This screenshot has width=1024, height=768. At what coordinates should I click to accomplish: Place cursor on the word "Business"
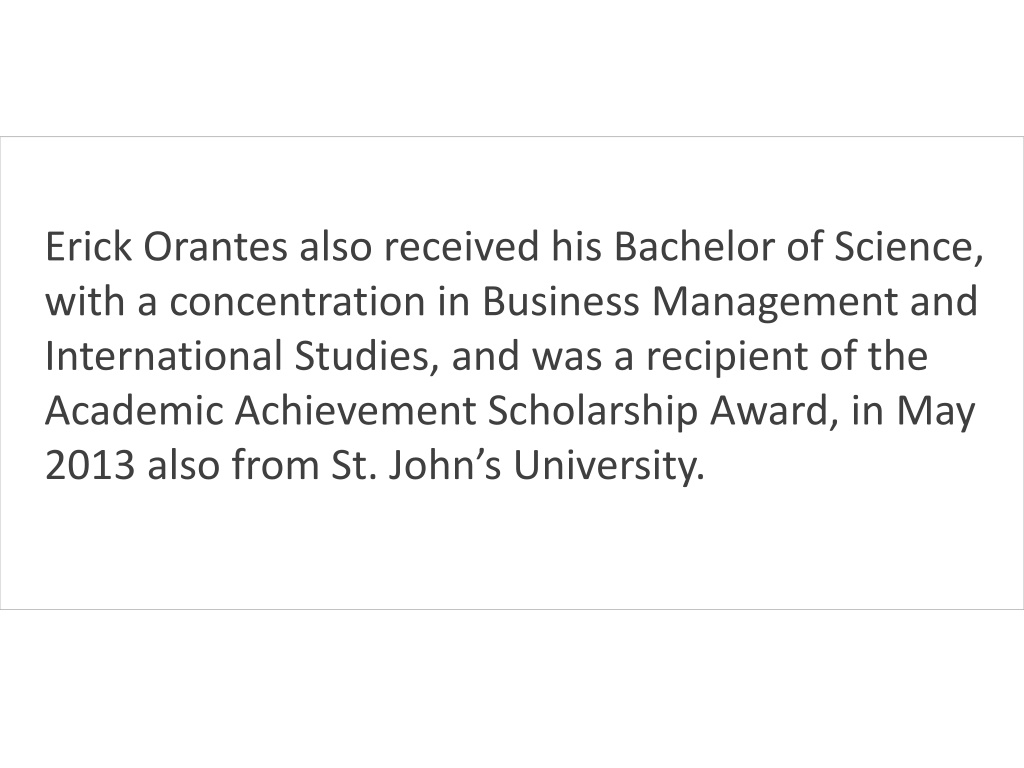(560, 302)
